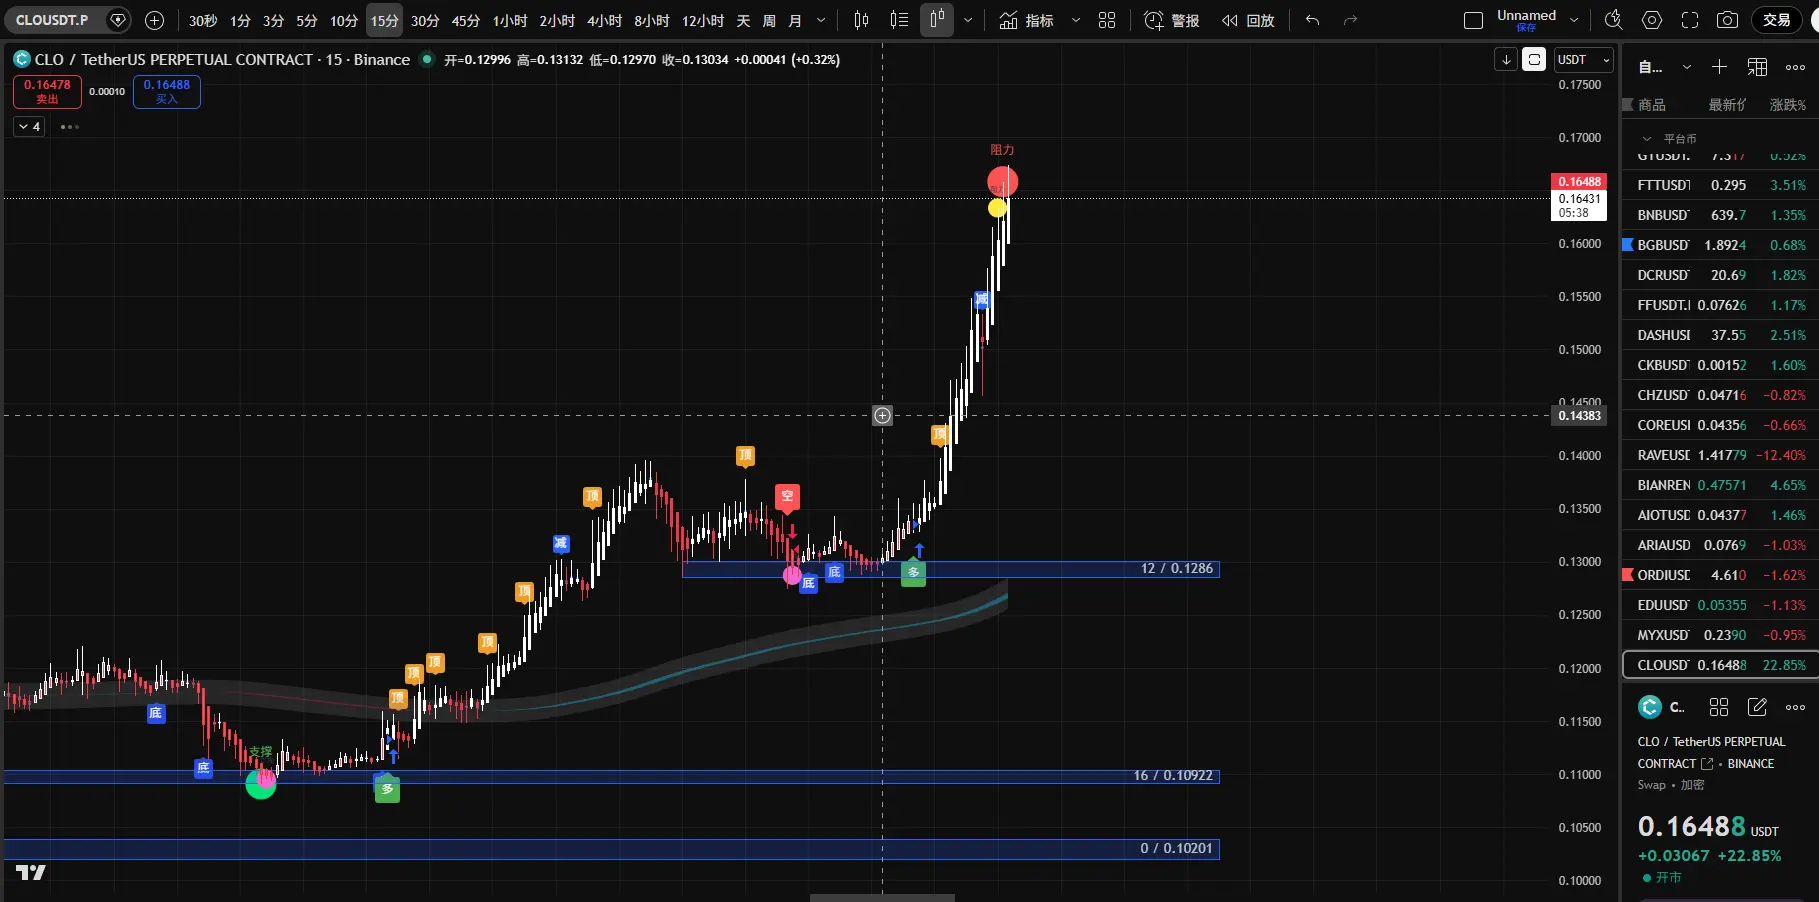Sort watchlist by 最新价 column
Screen dimensions: 1819x902
tap(1727, 105)
